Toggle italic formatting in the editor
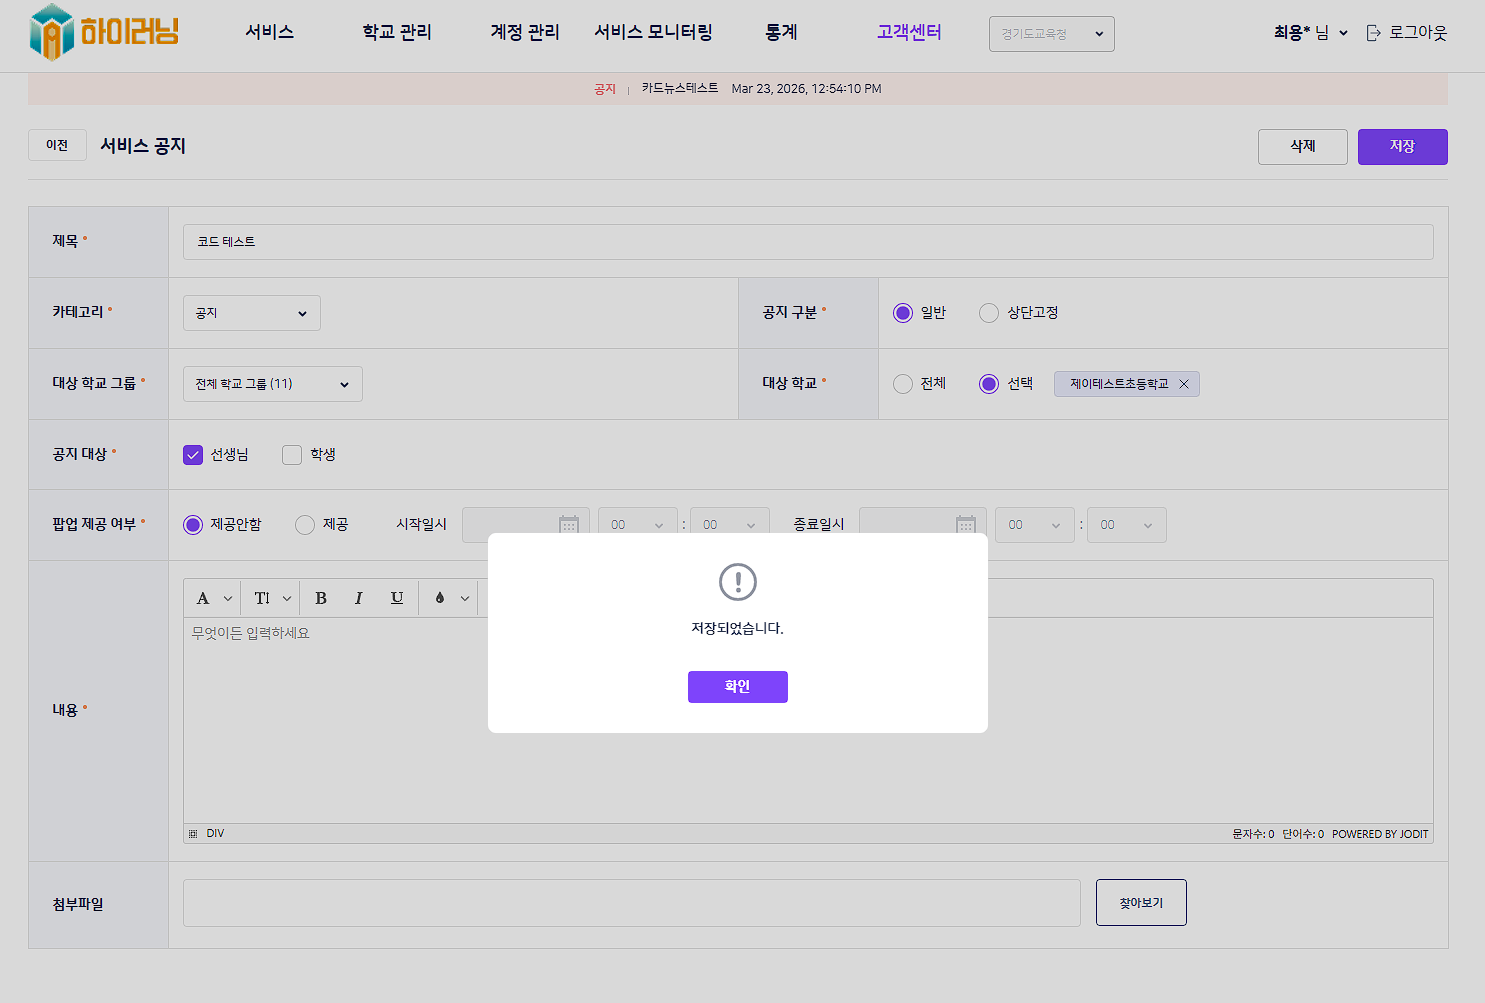Viewport: 1485px width, 1003px height. click(x=358, y=598)
